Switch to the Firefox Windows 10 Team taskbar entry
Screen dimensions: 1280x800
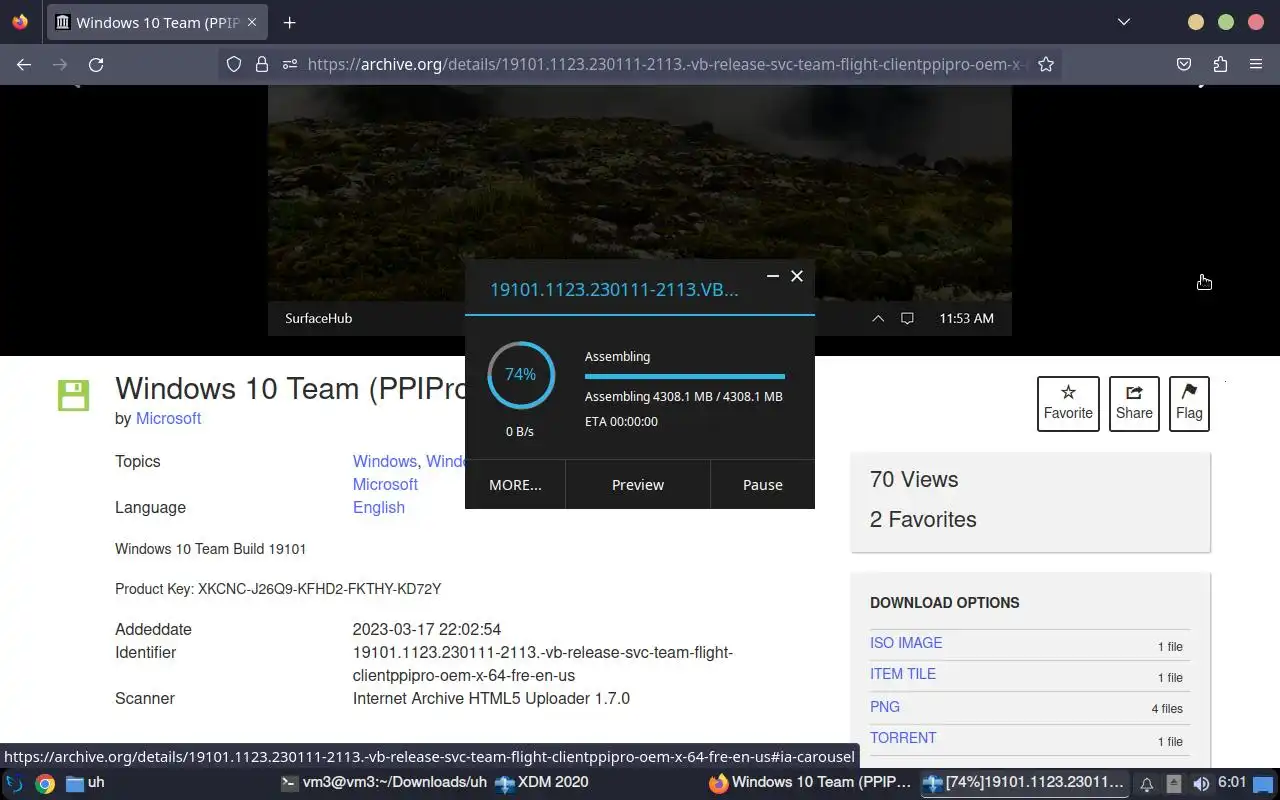tap(810, 782)
